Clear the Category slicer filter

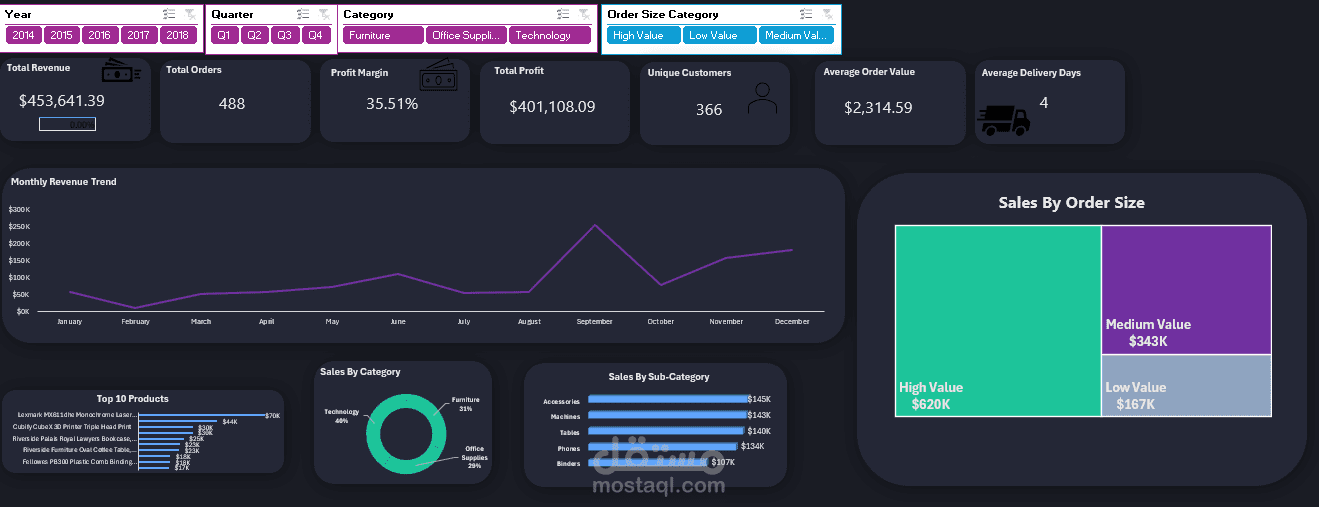583,14
